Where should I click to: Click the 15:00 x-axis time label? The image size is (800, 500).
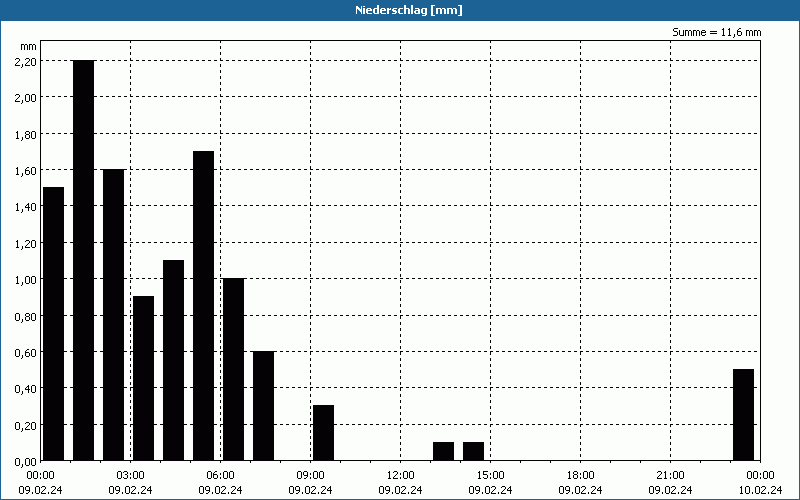[490, 476]
